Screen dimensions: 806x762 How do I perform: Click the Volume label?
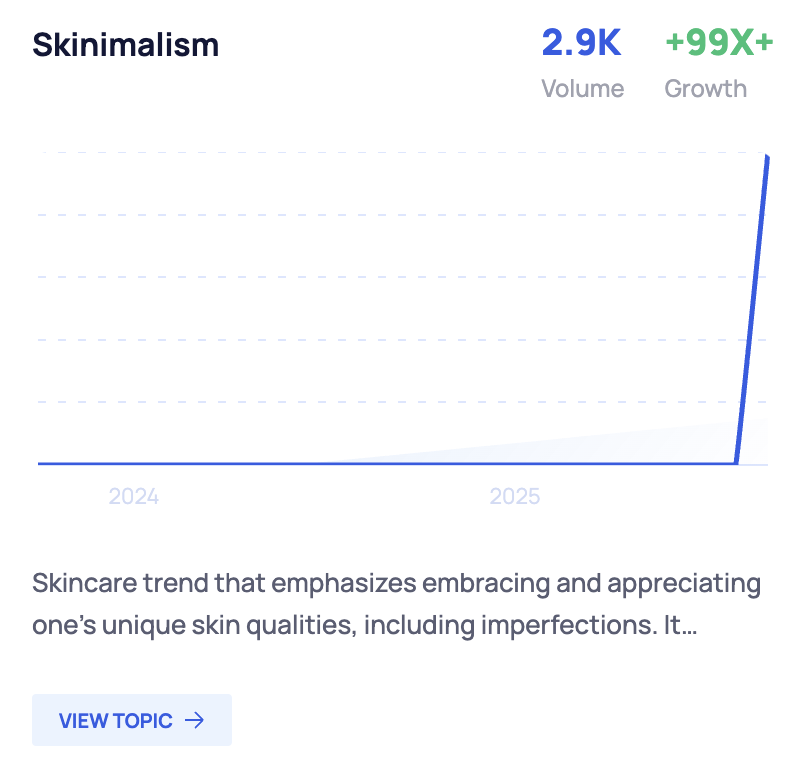coord(582,88)
